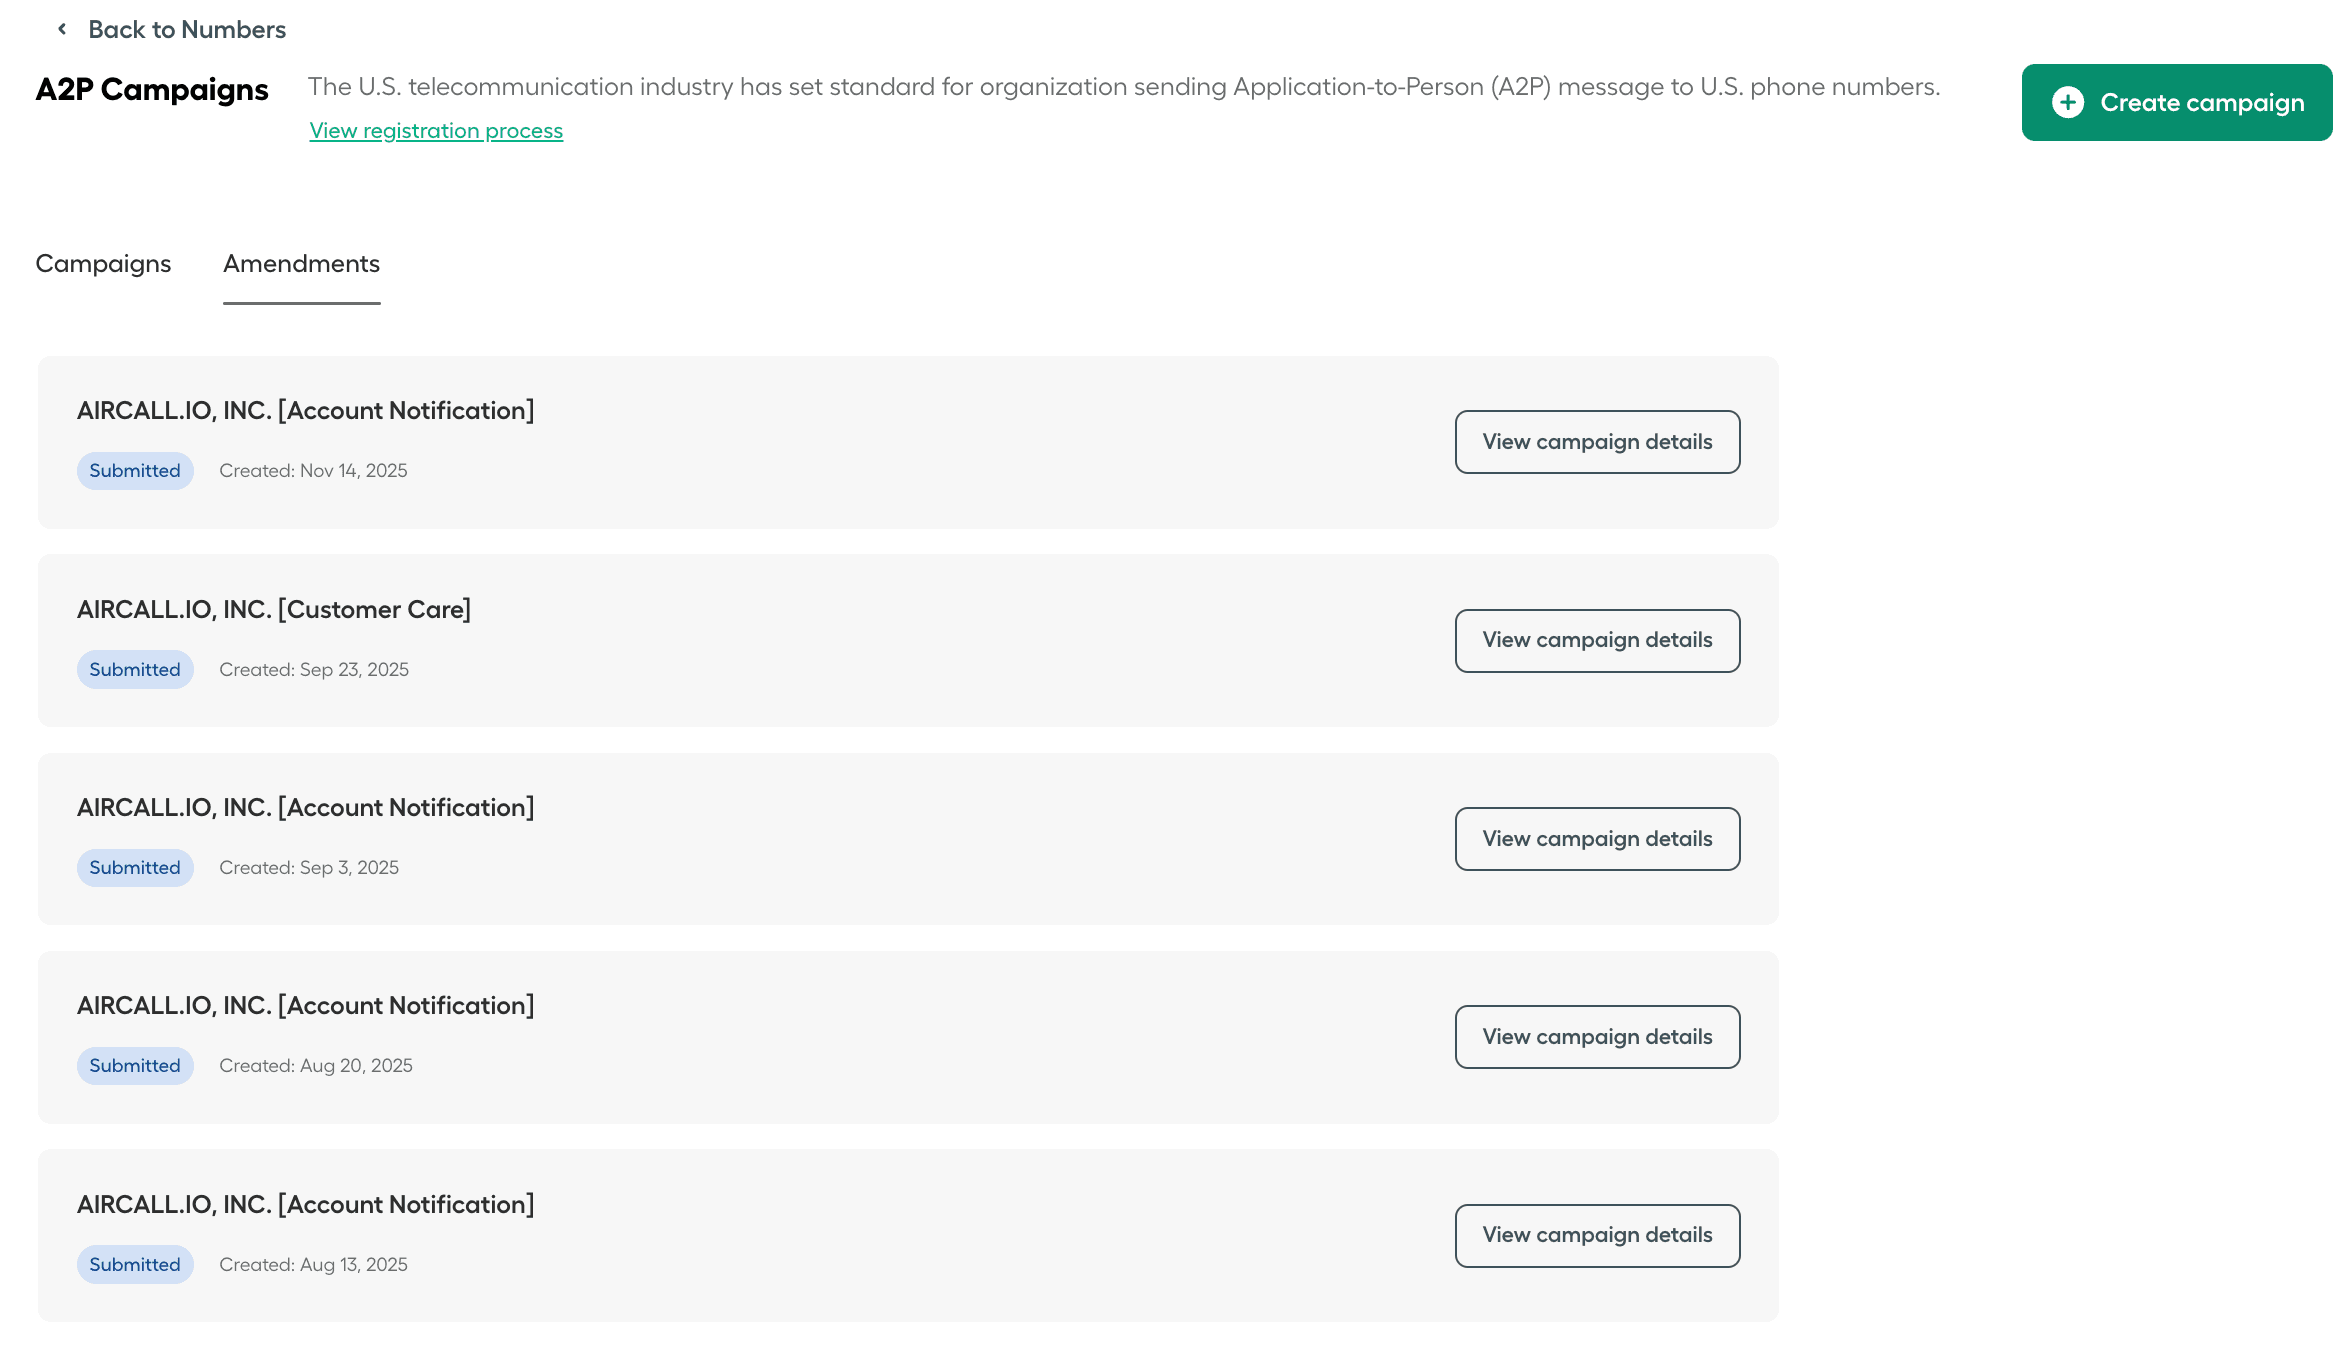This screenshot has height=1352, width=2352.
Task: Click Submitted badge on Customer Care amendment
Action: tap(135, 670)
